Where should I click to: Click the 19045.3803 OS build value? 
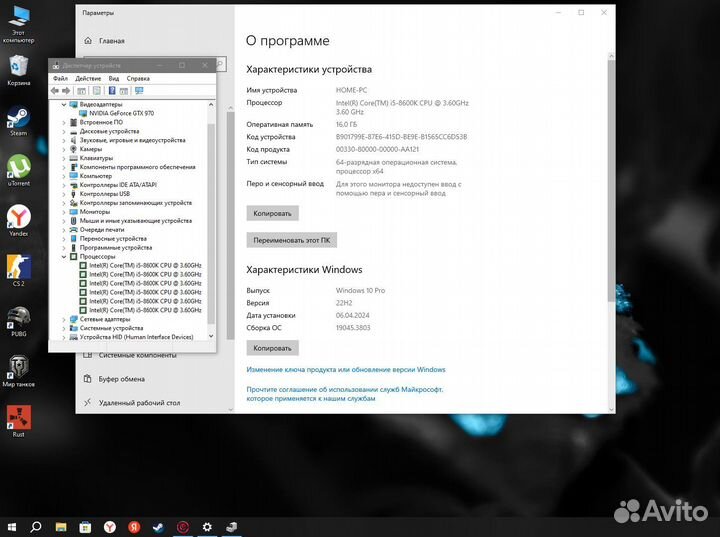click(x=353, y=328)
